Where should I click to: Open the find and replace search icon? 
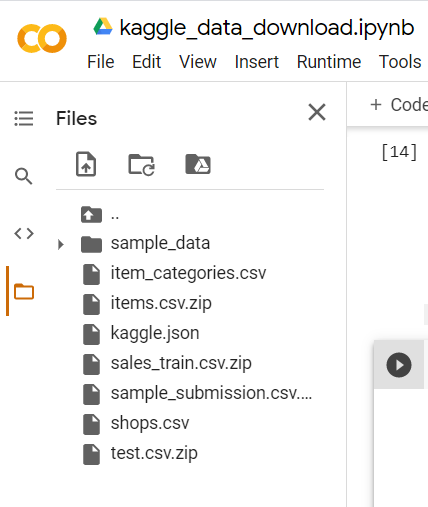point(24,176)
